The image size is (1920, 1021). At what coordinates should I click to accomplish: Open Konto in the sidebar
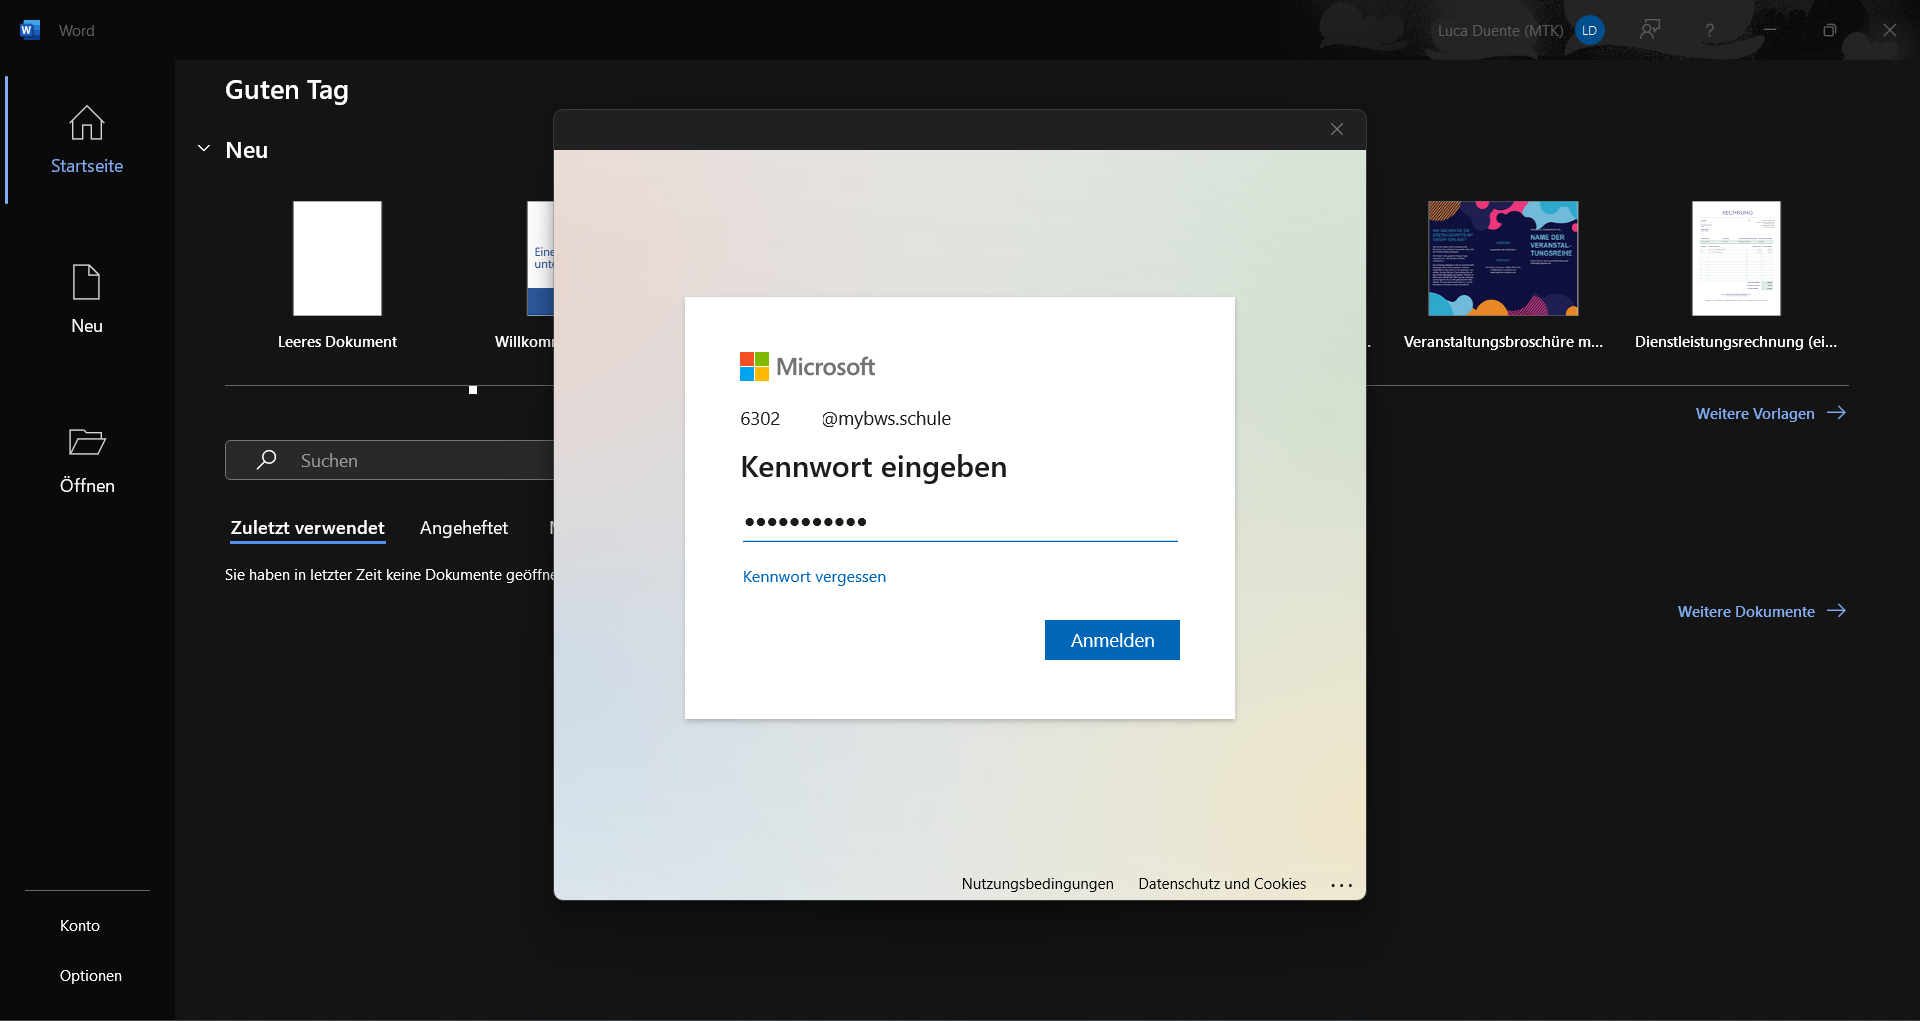coord(80,926)
